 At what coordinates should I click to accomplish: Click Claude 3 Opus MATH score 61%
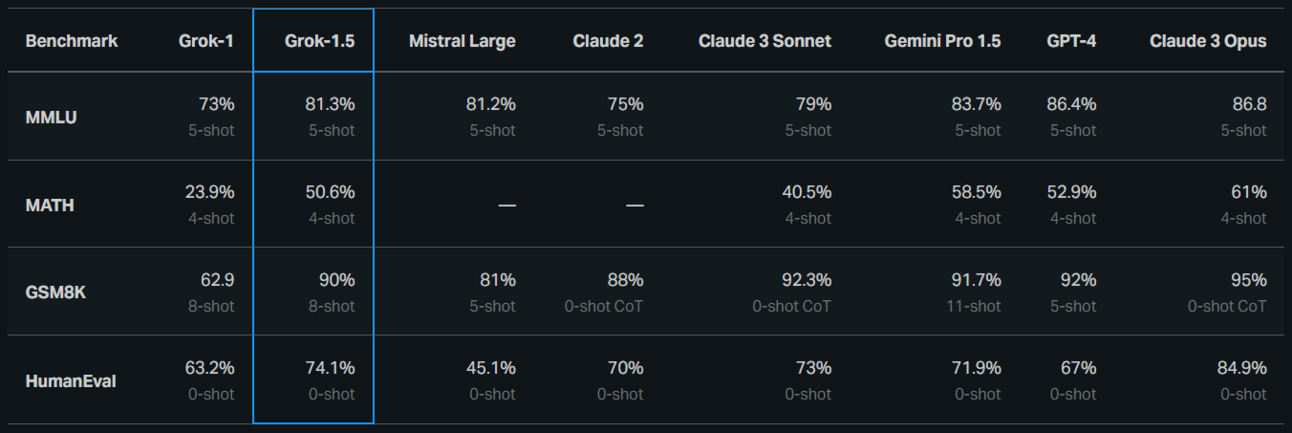point(1249,192)
